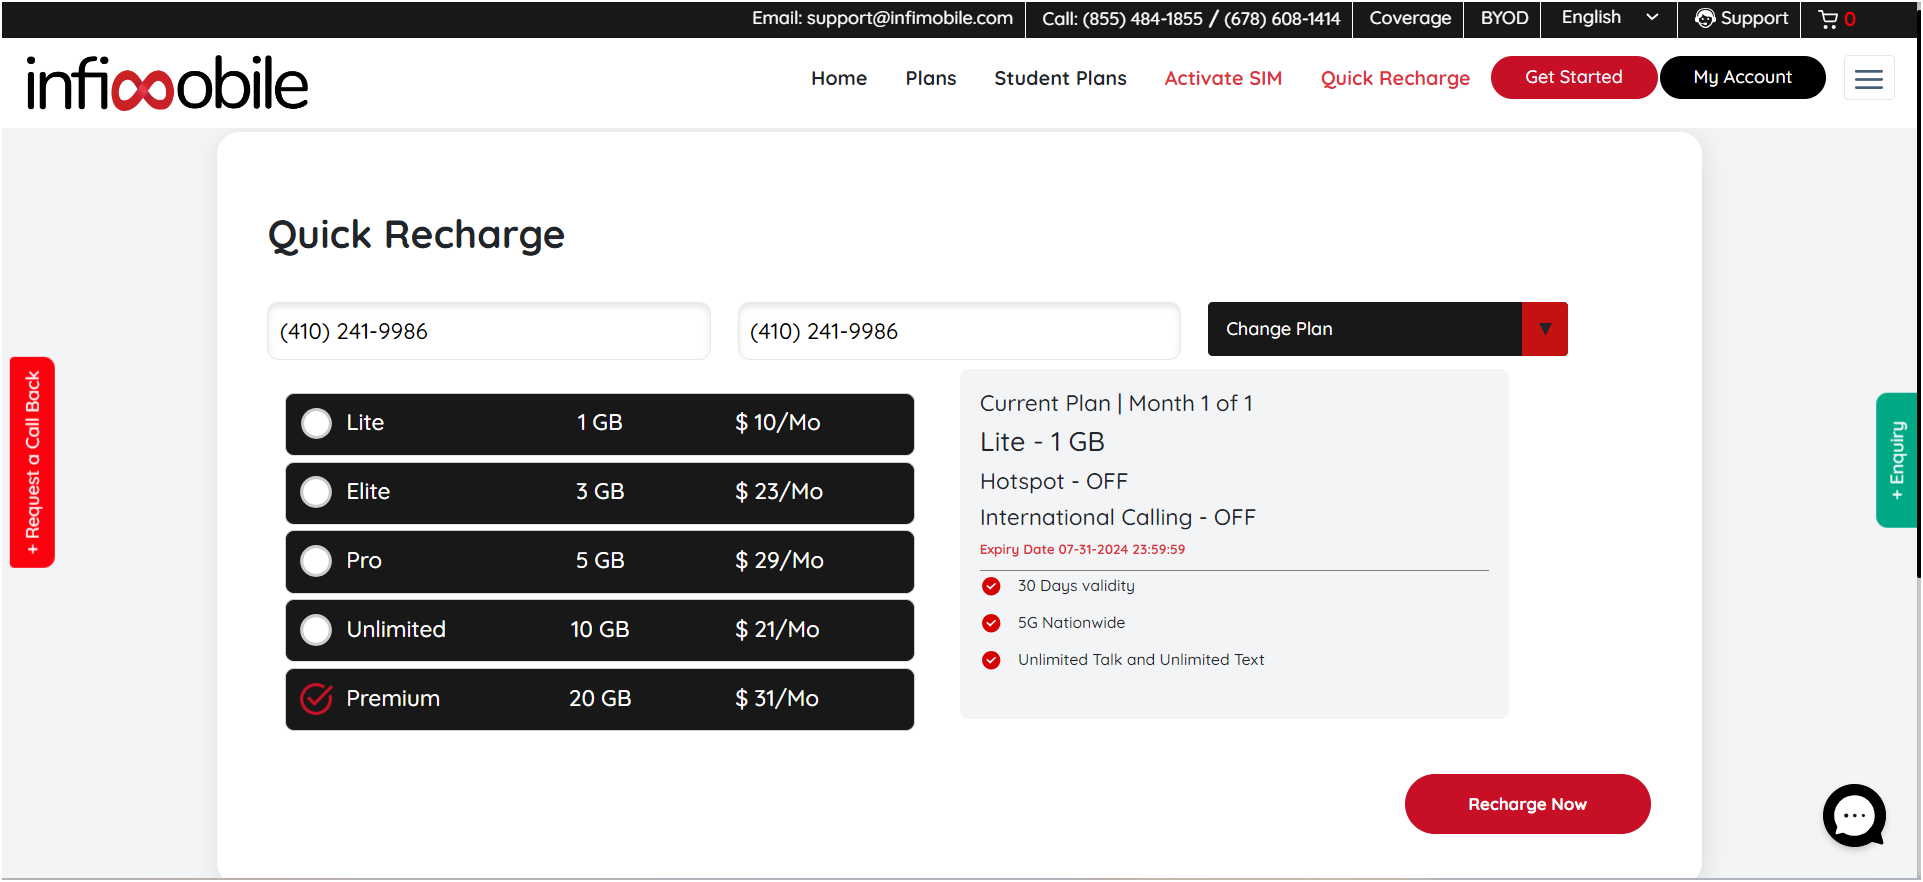Select the Unlimited plan radio button
Screen dimensions: 1923x882
point(316,630)
